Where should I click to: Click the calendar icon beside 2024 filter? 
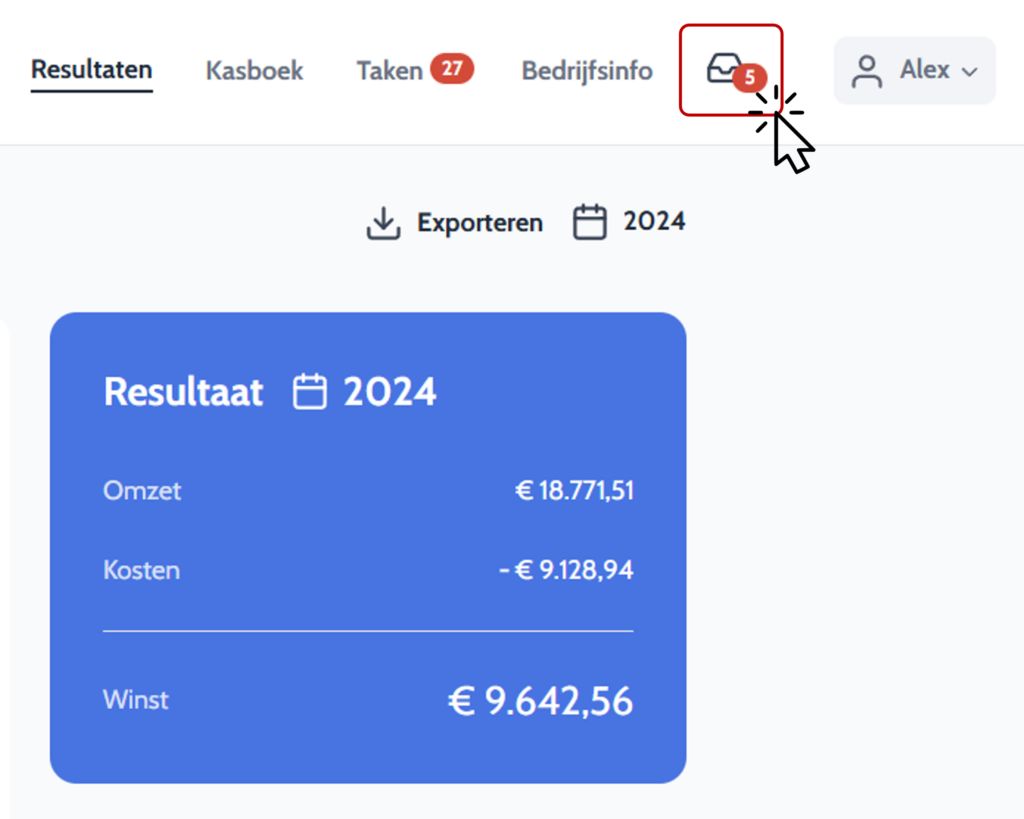click(x=590, y=222)
